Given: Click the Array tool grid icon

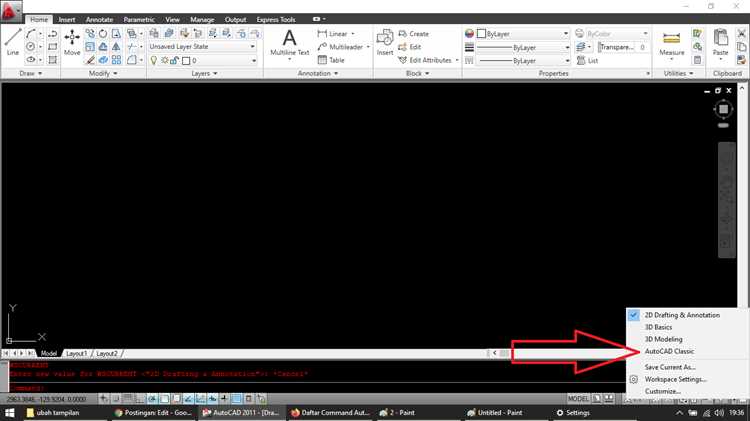Looking at the screenshot, I should point(116,60).
